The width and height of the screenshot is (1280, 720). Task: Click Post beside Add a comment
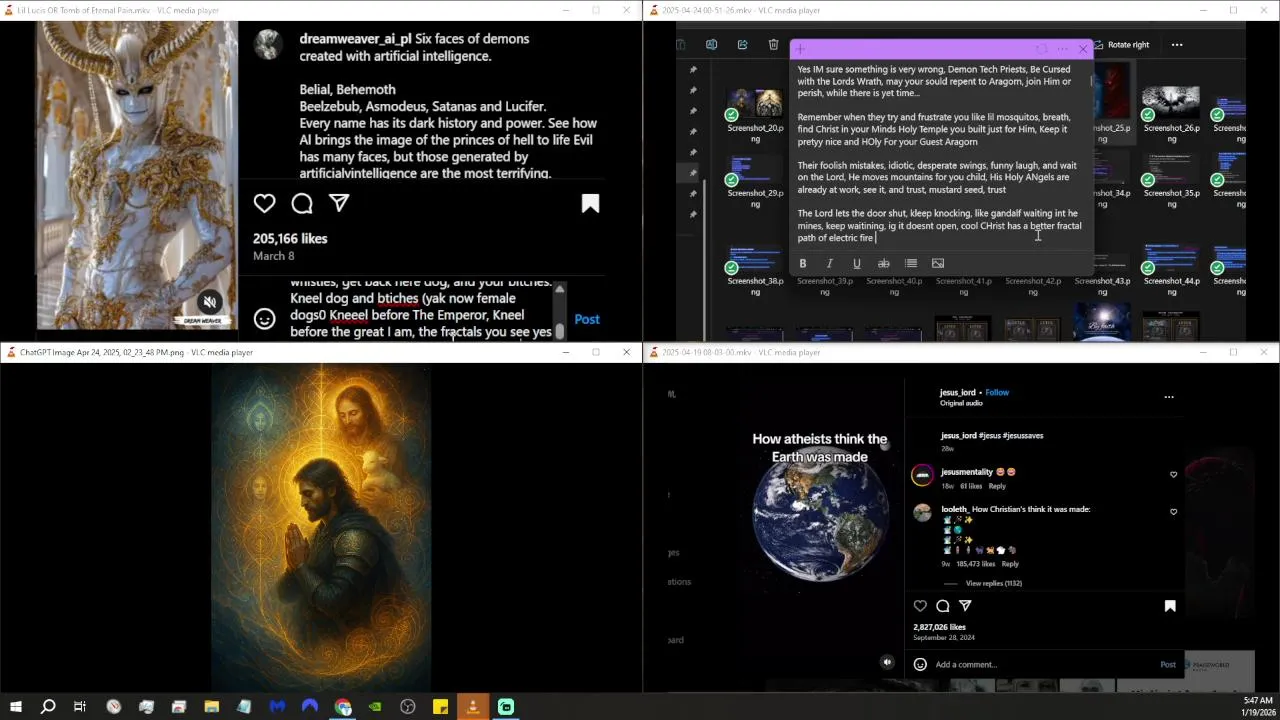pyautogui.click(x=1168, y=664)
